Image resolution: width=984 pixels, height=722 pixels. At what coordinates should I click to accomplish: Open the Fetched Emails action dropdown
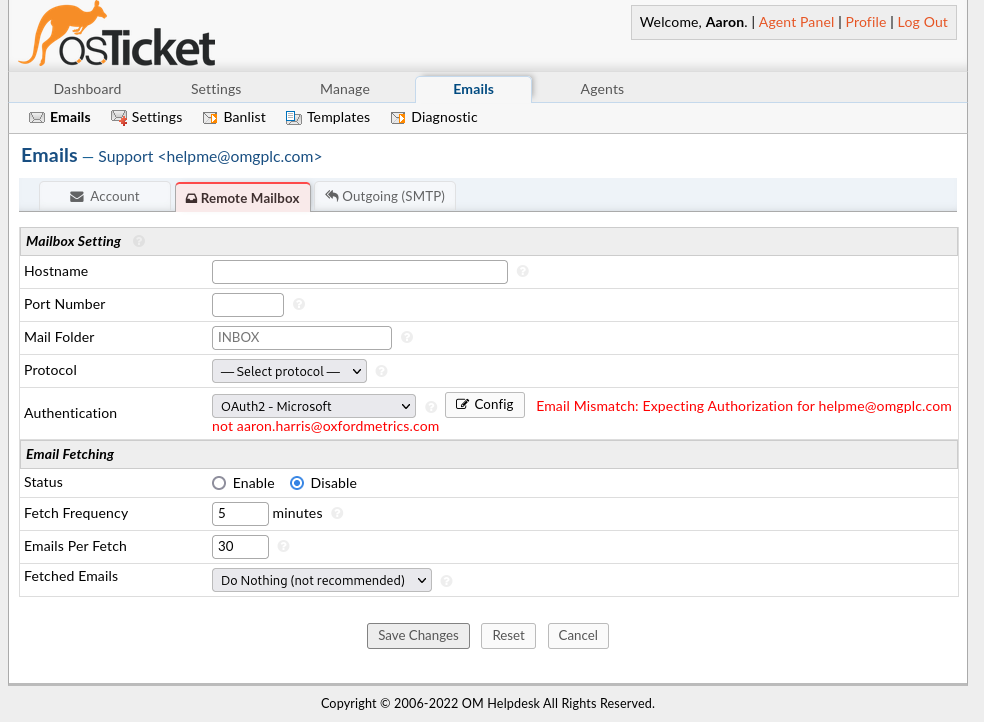pyautogui.click(x=321, y=580)
